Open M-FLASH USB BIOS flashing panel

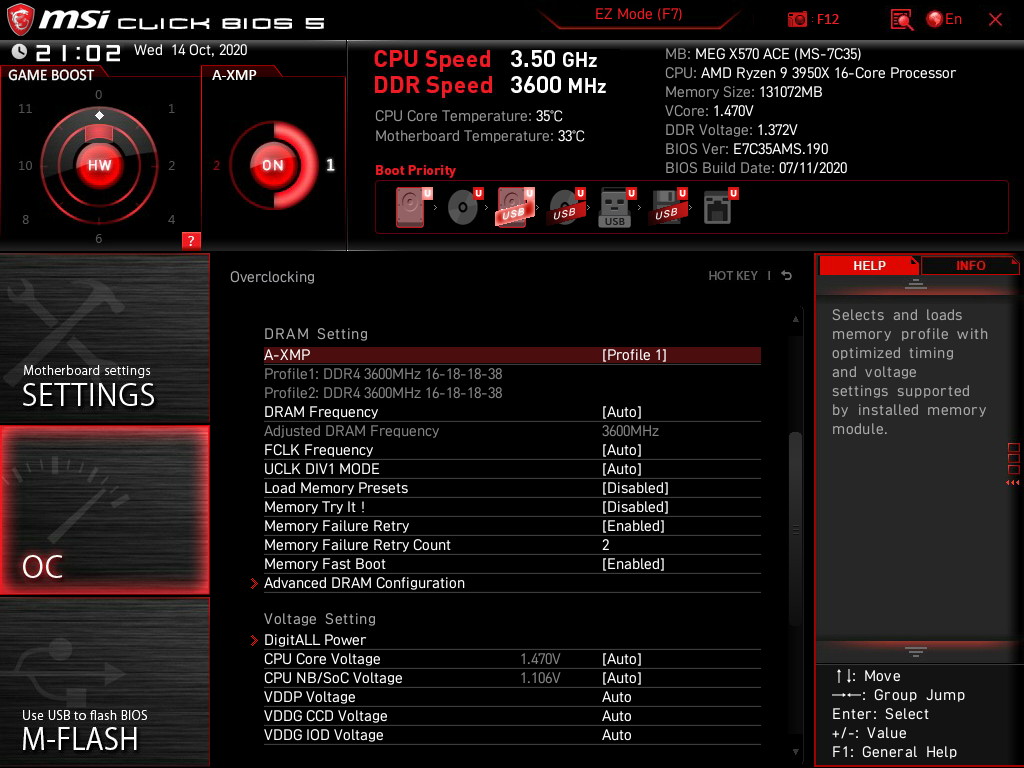104,682
